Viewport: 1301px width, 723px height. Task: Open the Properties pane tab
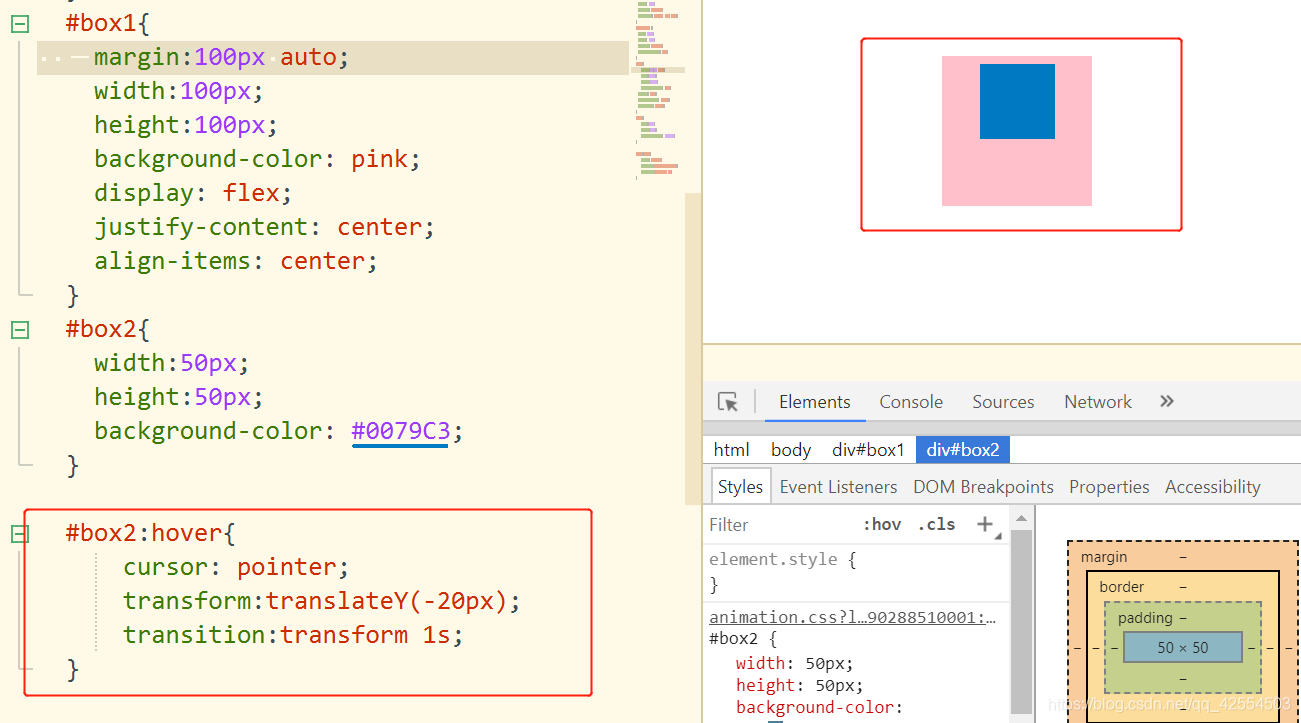coord(1109,487)
